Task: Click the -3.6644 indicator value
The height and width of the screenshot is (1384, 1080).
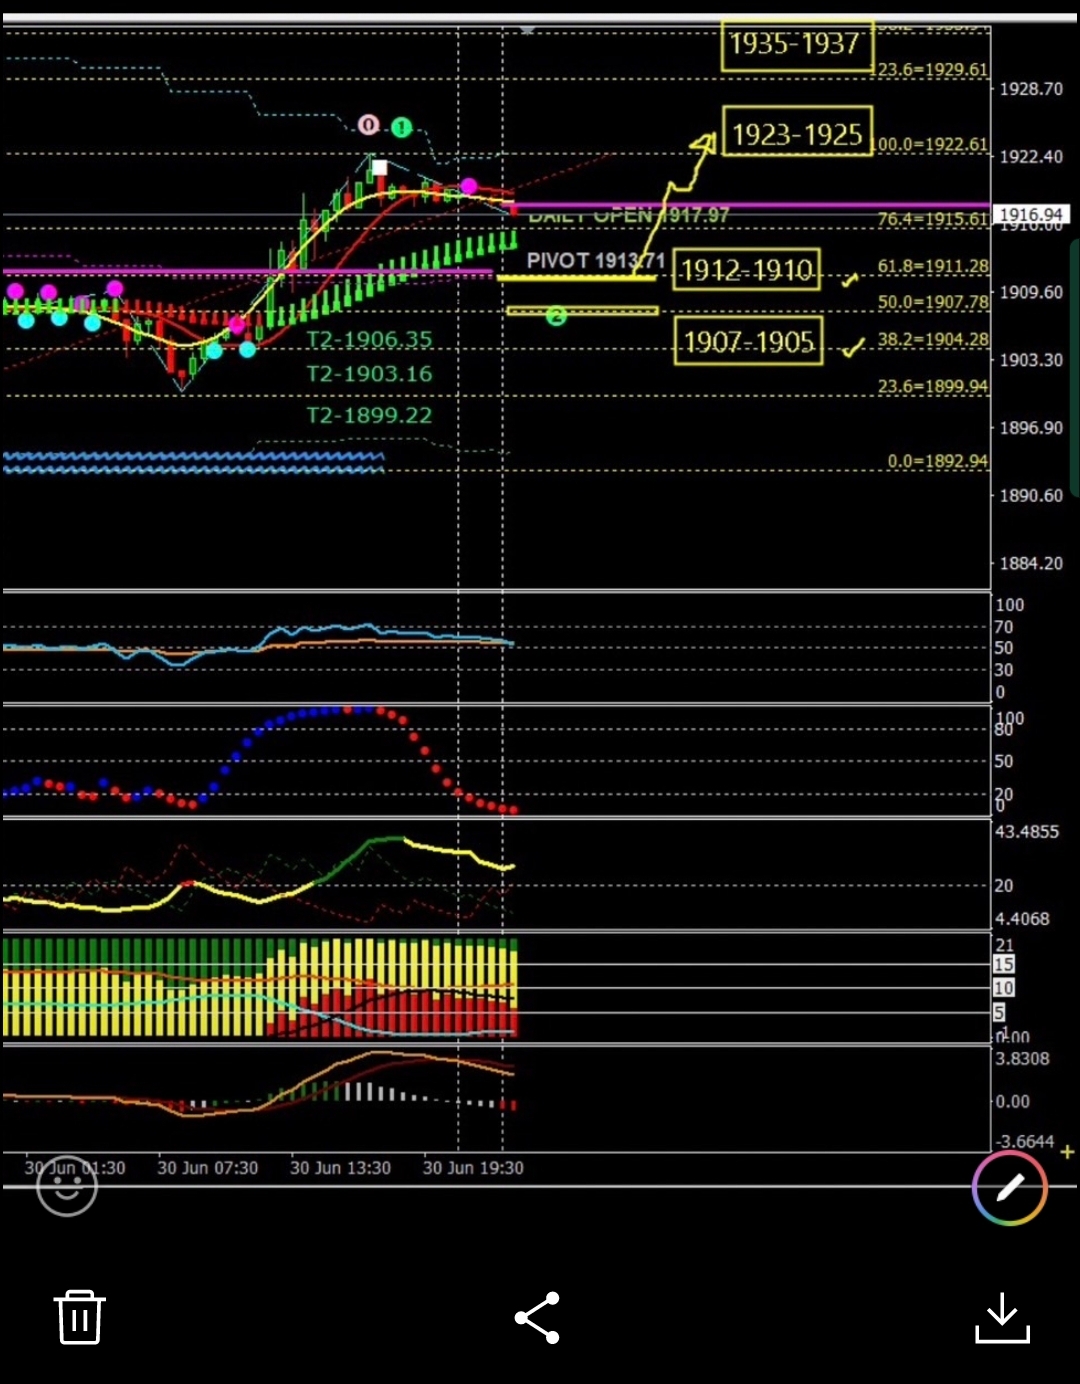Action: (1024, 1141)
